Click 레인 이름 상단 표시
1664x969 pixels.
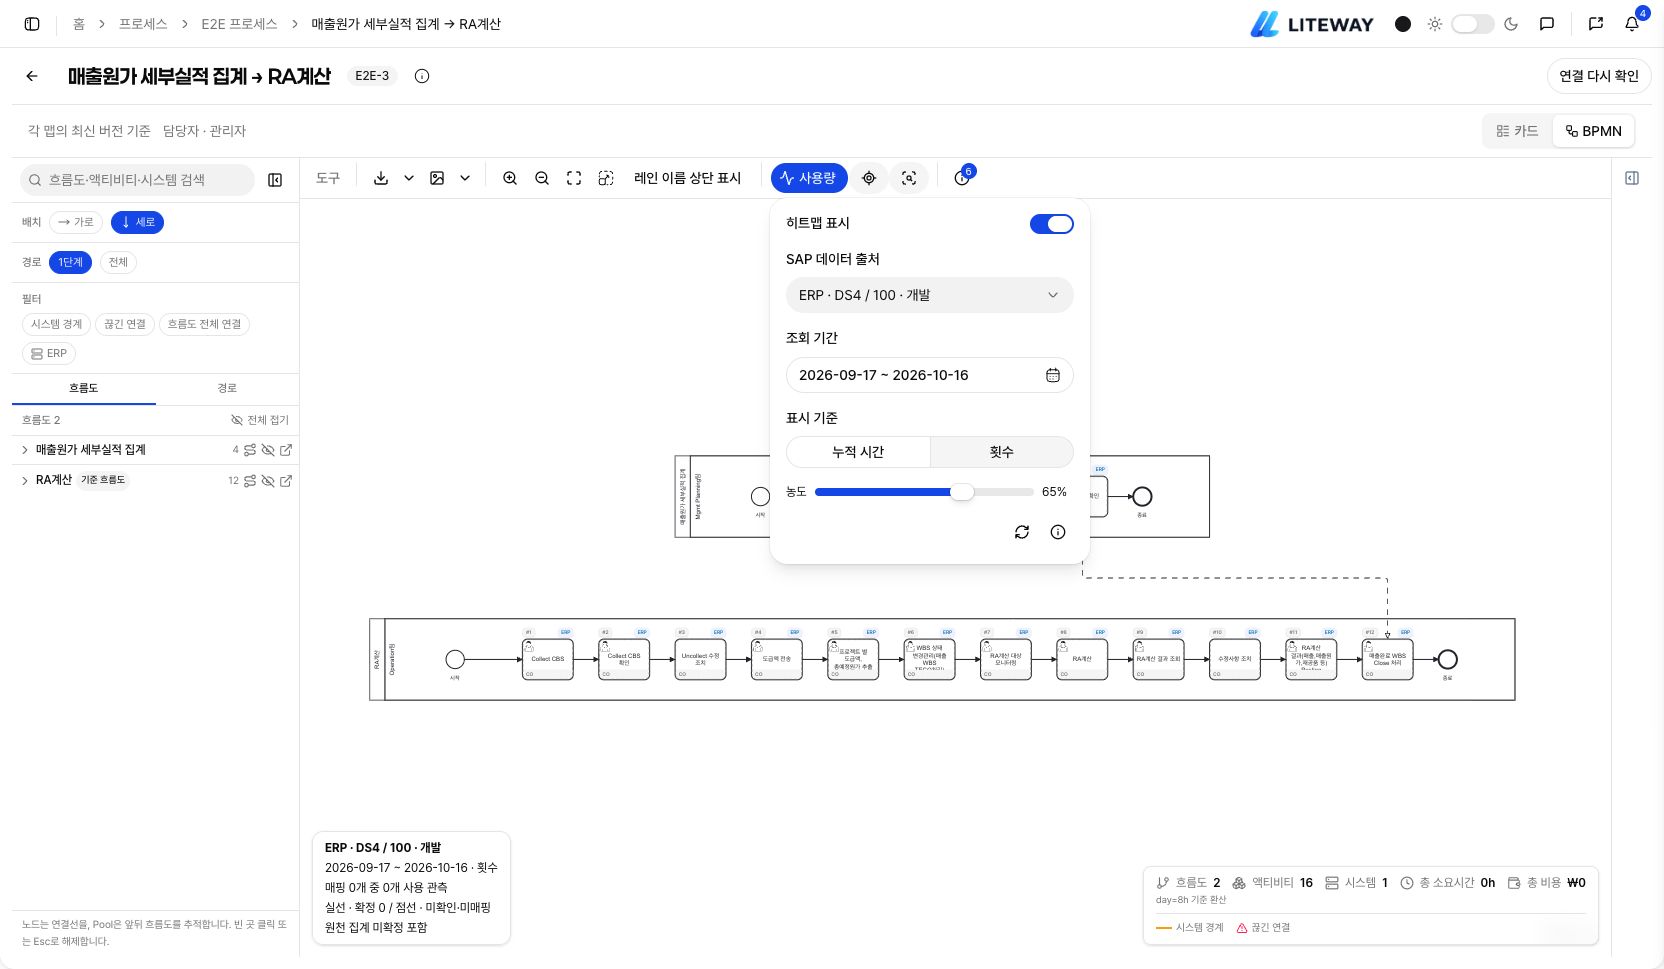(x=687, y=178)
